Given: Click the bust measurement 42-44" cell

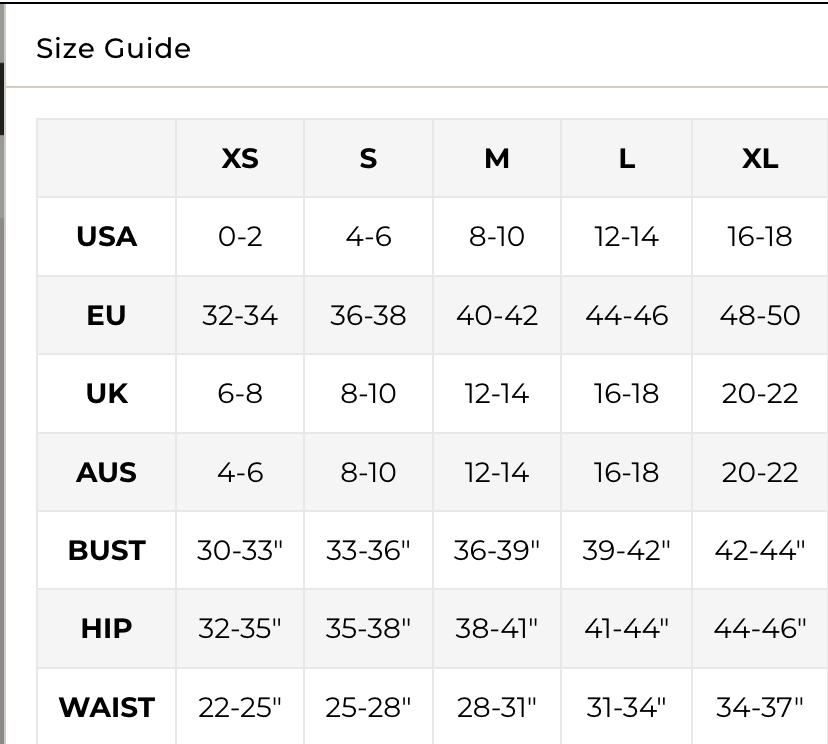Looking at the screenshot, I should tap(760, 551).
